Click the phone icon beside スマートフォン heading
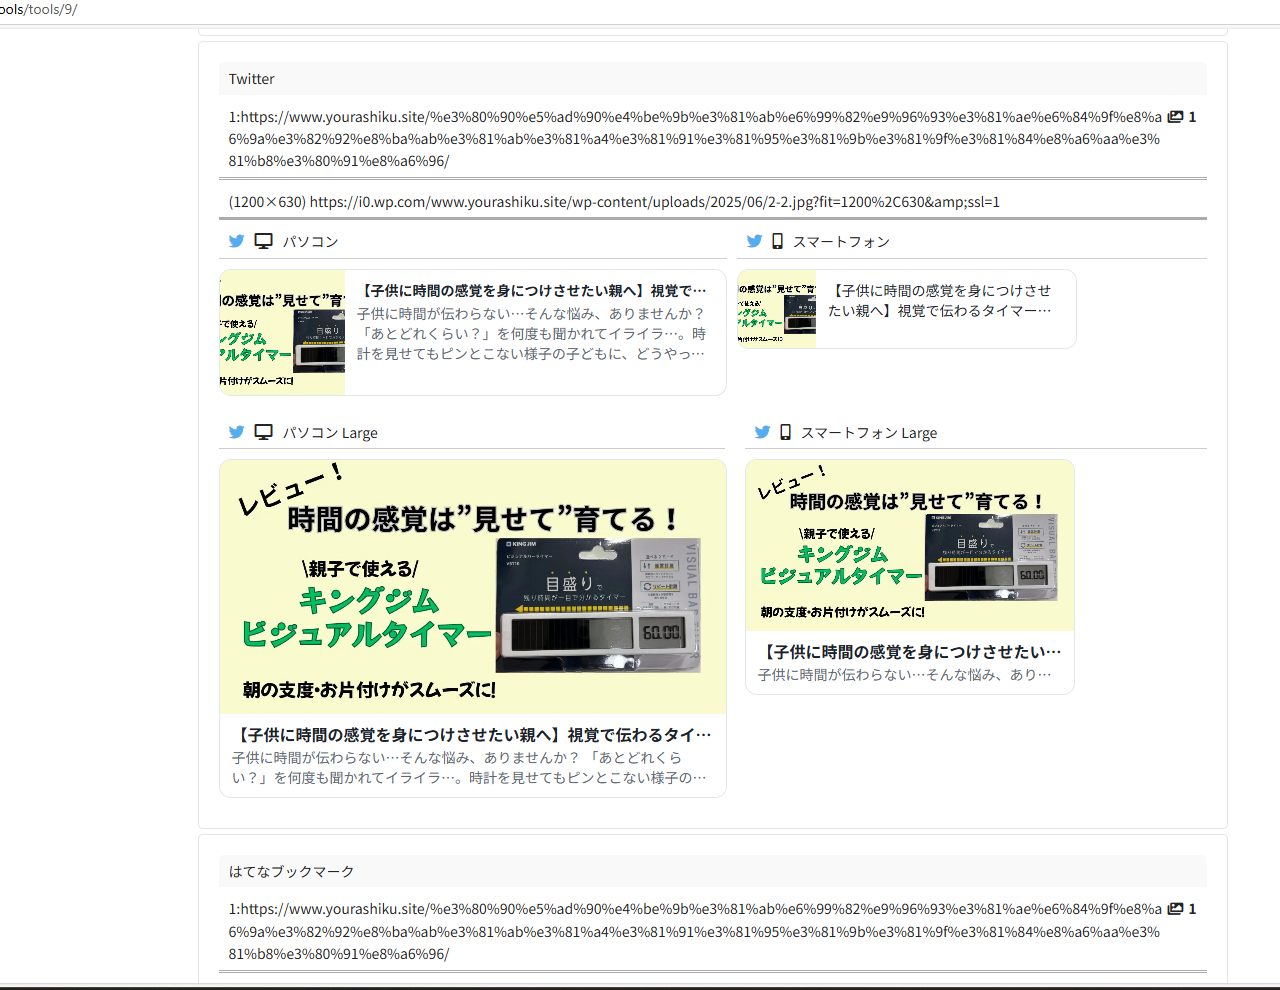Viewport: 1280px width, 990px height. tap(777, 241)
